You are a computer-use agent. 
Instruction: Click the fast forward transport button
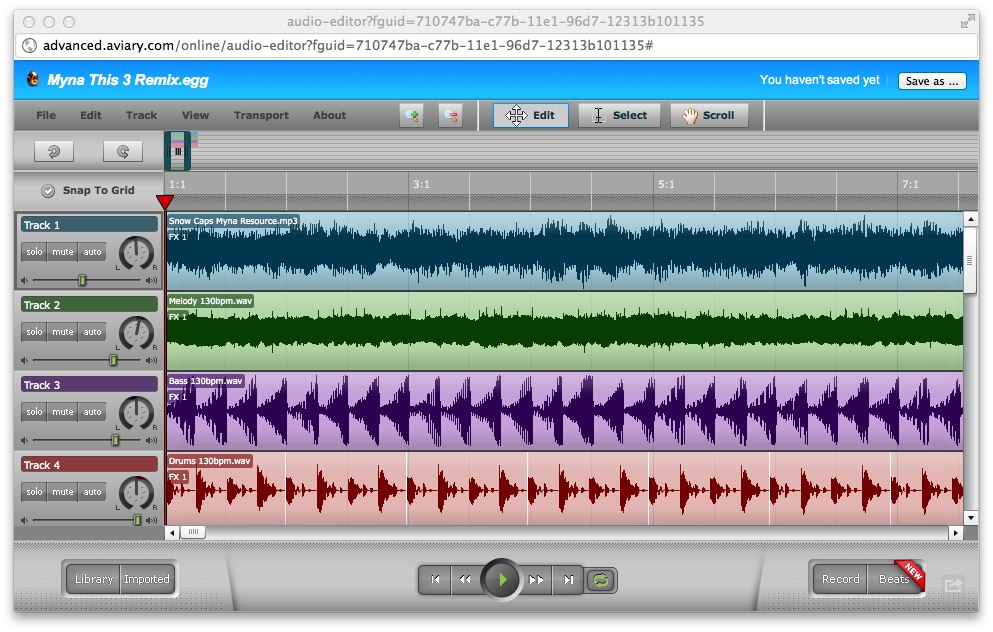(x=536, y=579)
